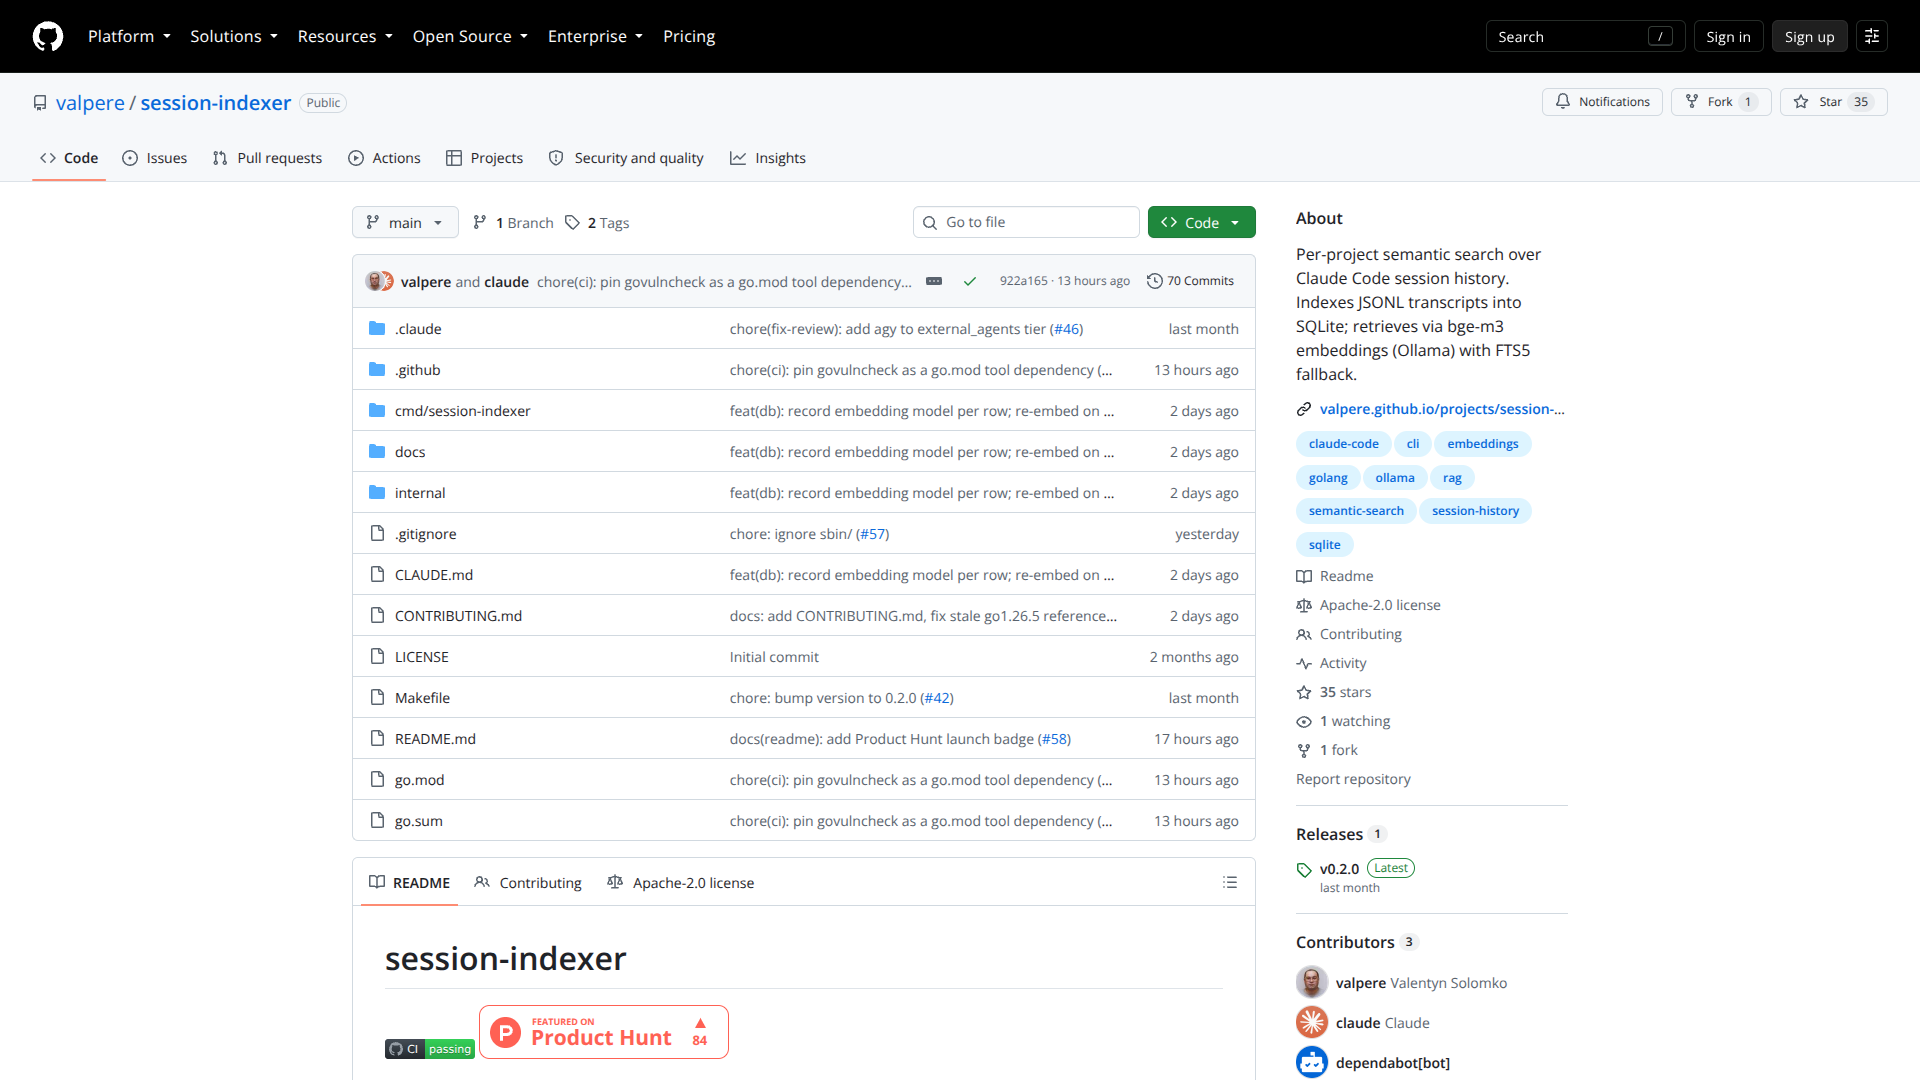Viewport: 1920px width, 1080px height.
Task: Open the valpere.github.io project website link
Action: [1442, 409]
